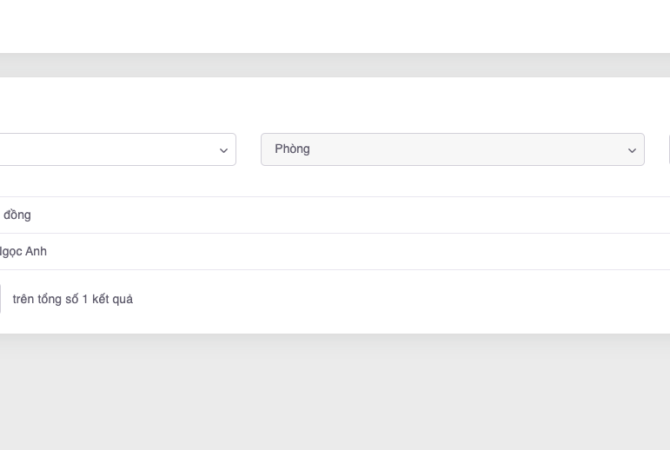The image size is (670, 450).
Task: Click the 'Phòng' placeholder text
Action: coord(292,149)
